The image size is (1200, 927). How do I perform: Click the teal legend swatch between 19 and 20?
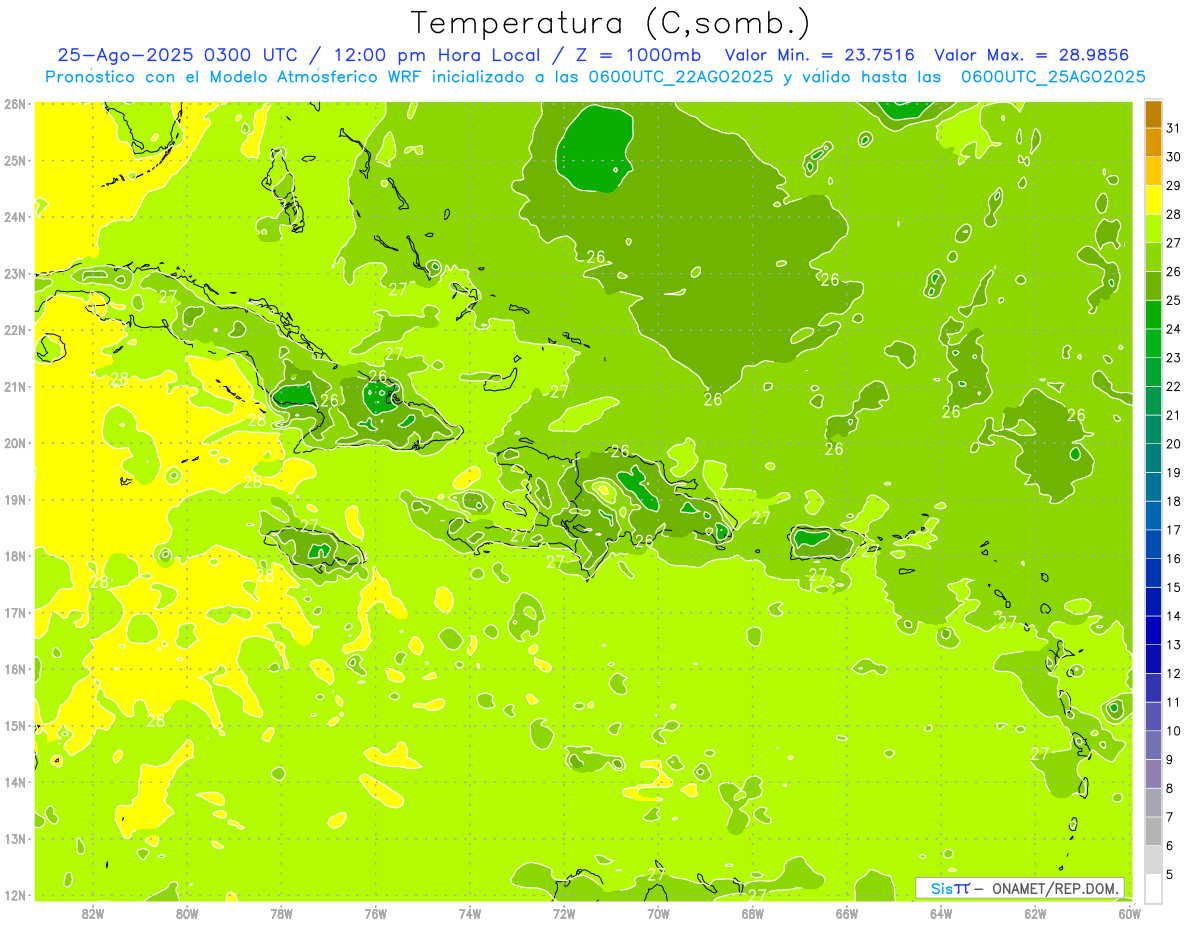pos(1153,458)
